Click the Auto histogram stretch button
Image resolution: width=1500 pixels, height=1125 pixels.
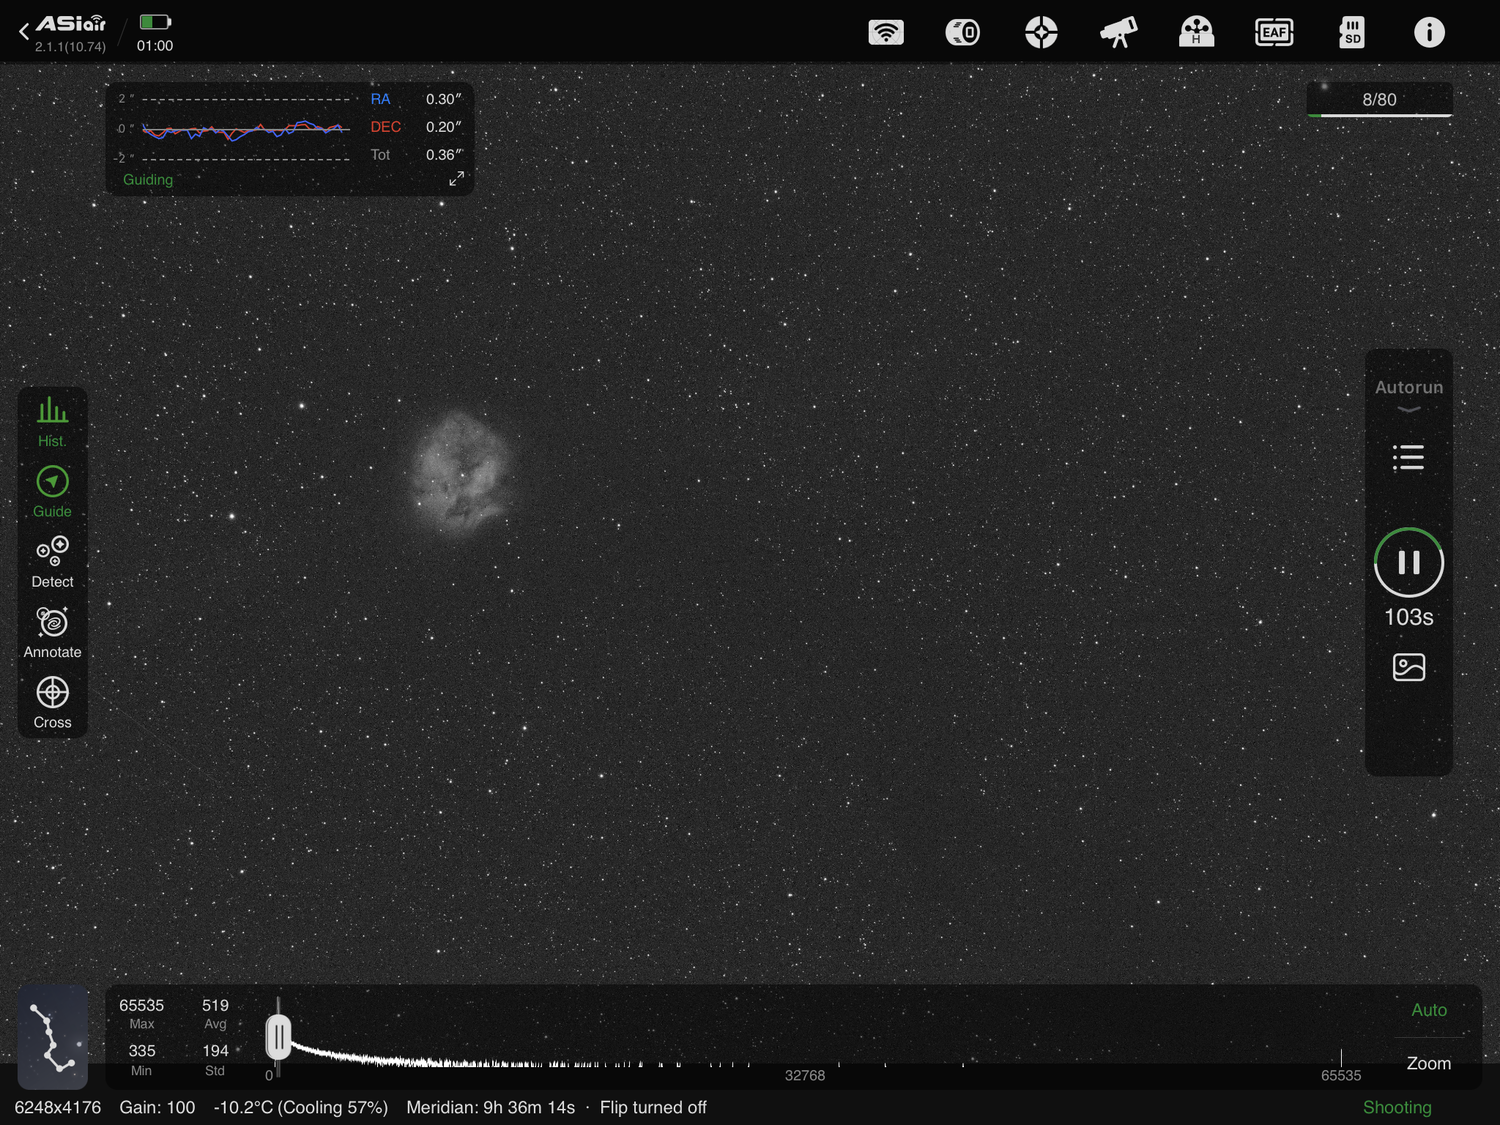coord(1429,1010)
